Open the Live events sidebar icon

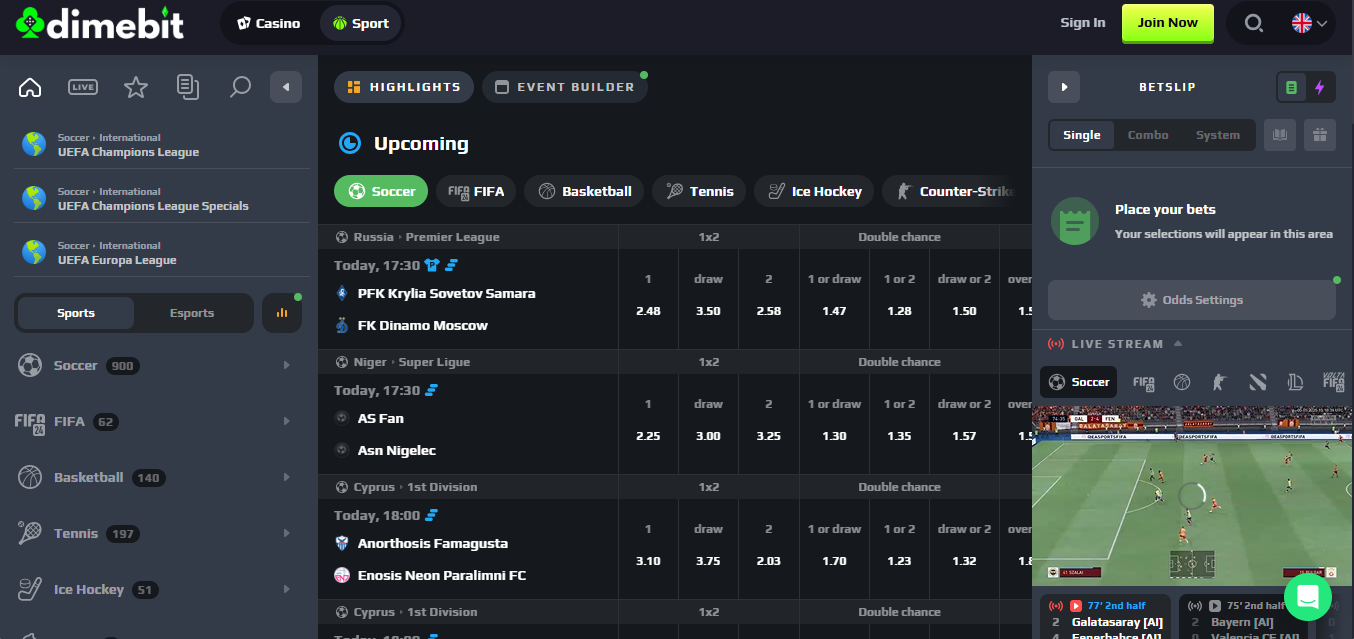coord(83,87)
